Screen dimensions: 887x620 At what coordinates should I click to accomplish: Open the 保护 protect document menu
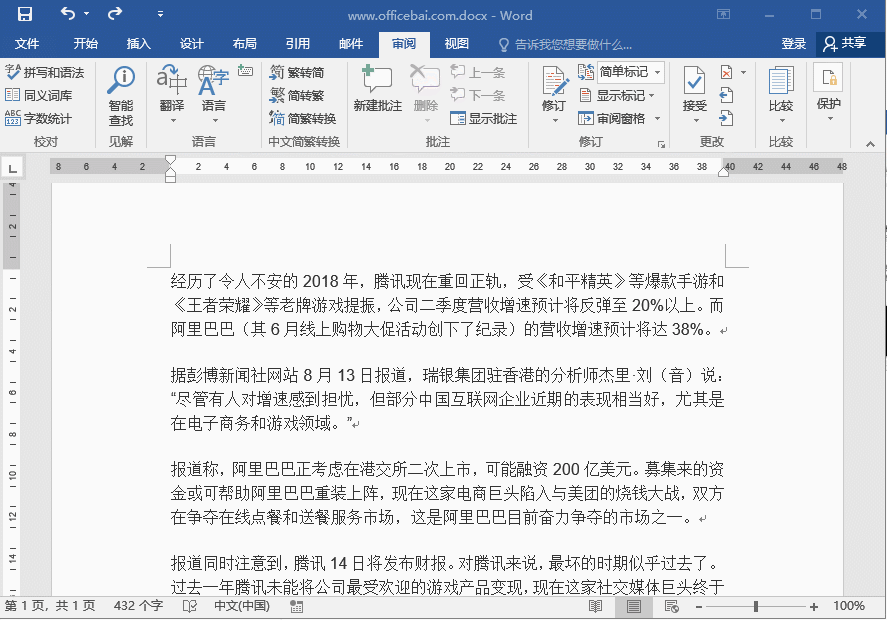[829, 92]
